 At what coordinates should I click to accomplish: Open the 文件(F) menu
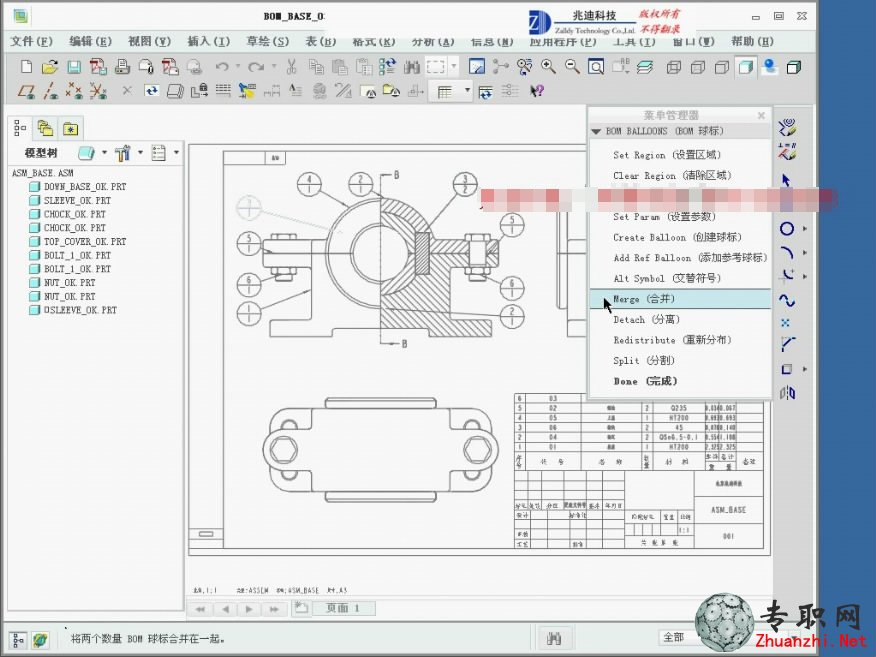(31, 41)
